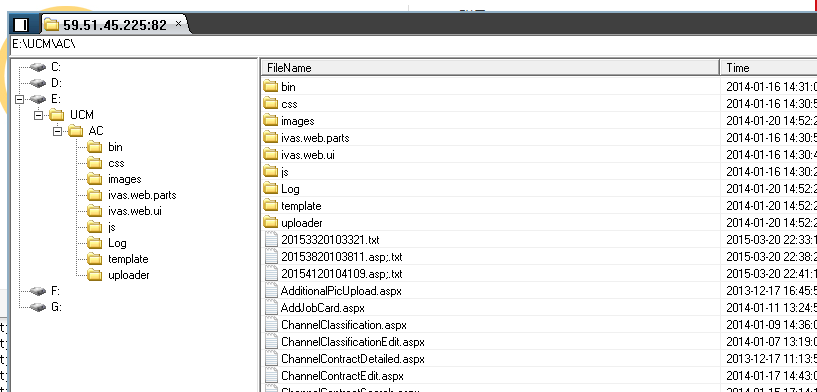Screen dimensions: 817x392
Task: Close the 59.51.45.225:82 tab
Action: click(178, 23)
